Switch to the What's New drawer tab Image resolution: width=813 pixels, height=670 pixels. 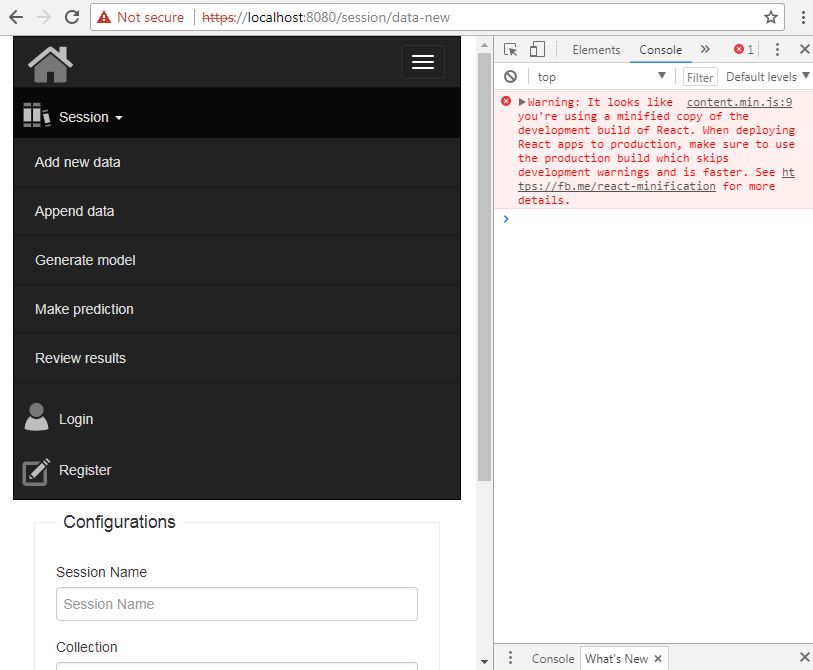click(x=616, y=658)
